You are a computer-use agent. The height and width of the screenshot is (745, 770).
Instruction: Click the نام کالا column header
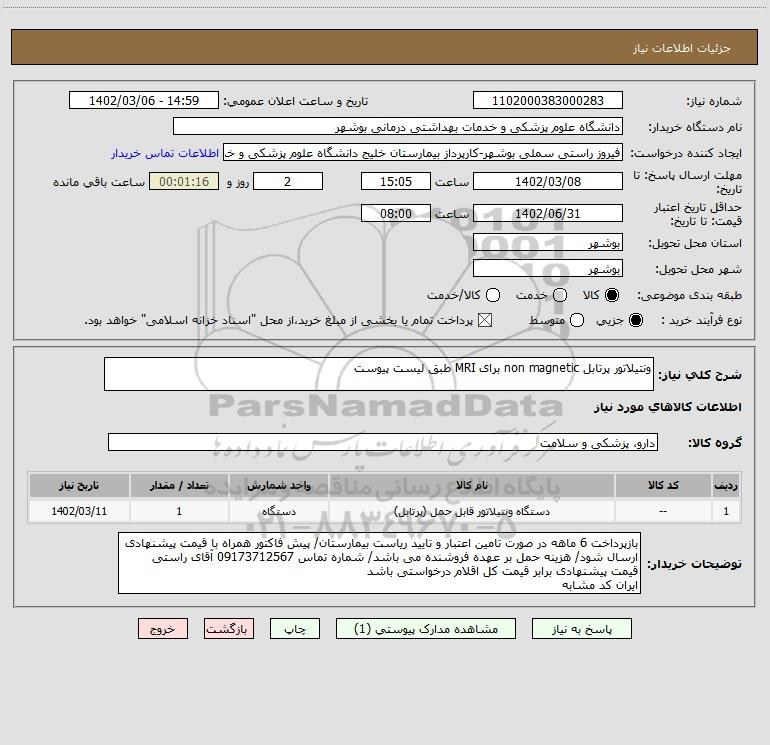[471, 485]
